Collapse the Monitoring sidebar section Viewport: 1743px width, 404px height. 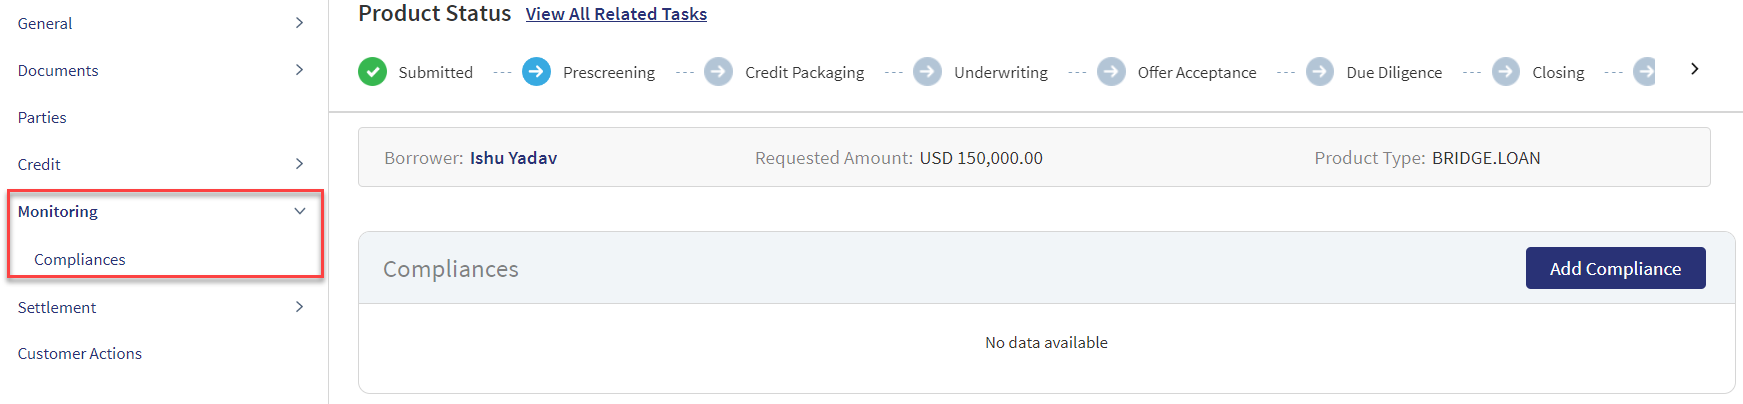click(299, 211)
